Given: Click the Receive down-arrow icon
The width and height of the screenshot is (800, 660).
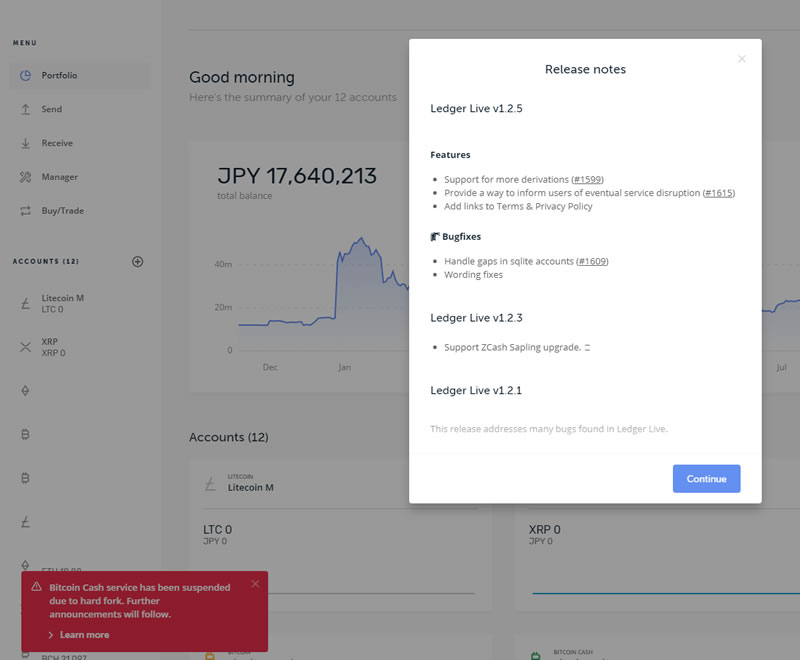Looking at the screenshot, I should [26, 143].
